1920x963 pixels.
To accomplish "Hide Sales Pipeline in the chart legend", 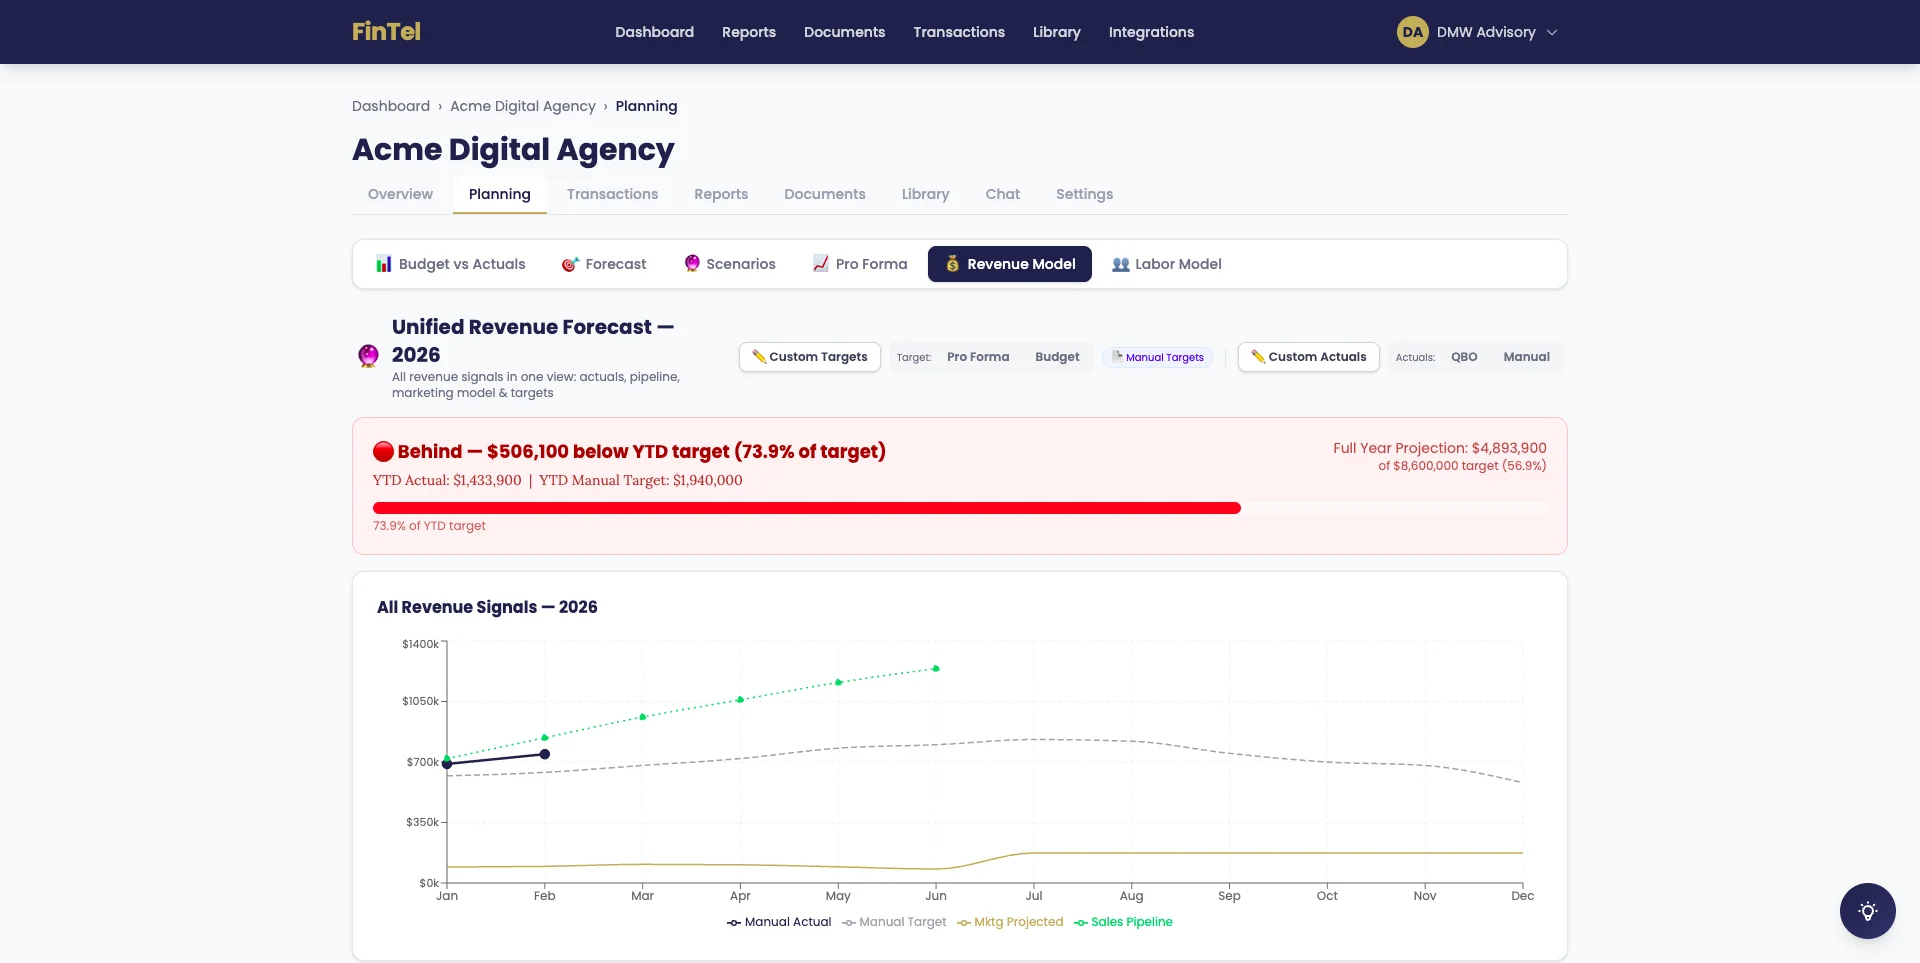I will click(x=1123, y=922).
